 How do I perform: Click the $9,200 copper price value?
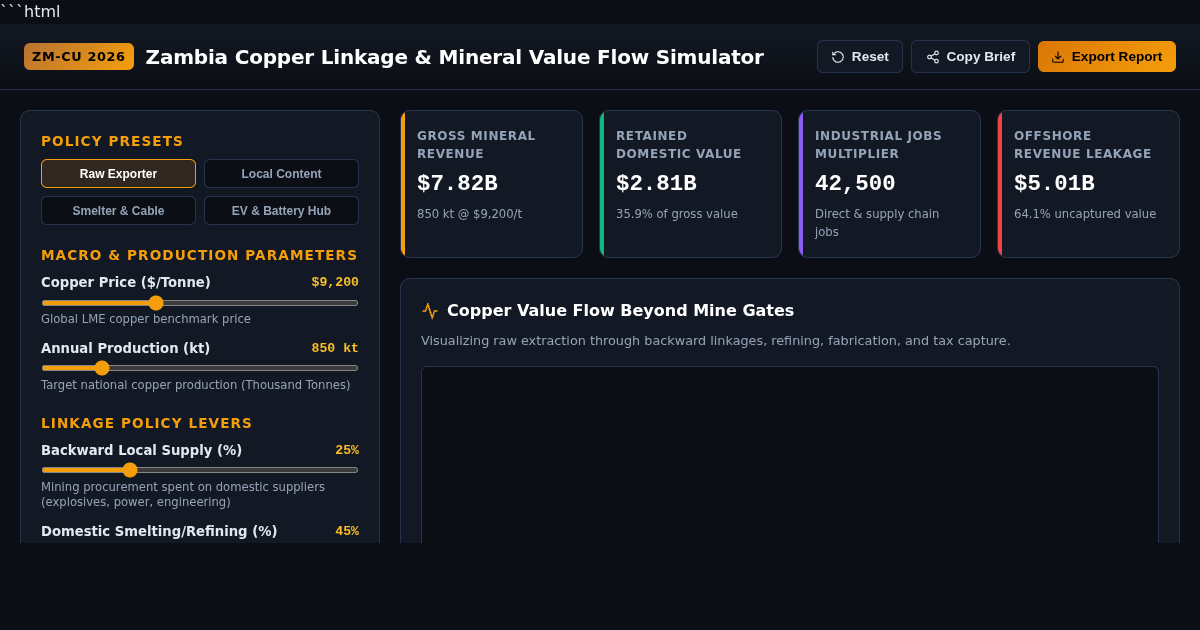coord(335,282)
